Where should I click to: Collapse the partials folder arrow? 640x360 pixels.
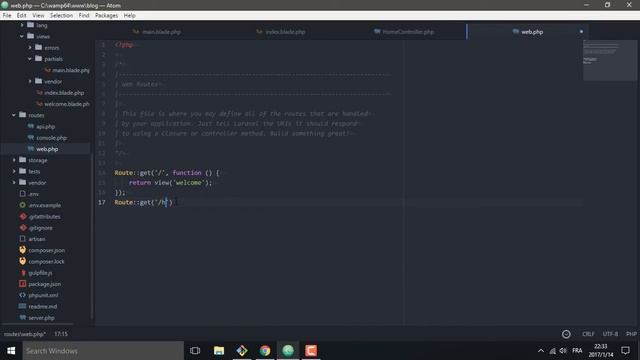click(30, 59)
